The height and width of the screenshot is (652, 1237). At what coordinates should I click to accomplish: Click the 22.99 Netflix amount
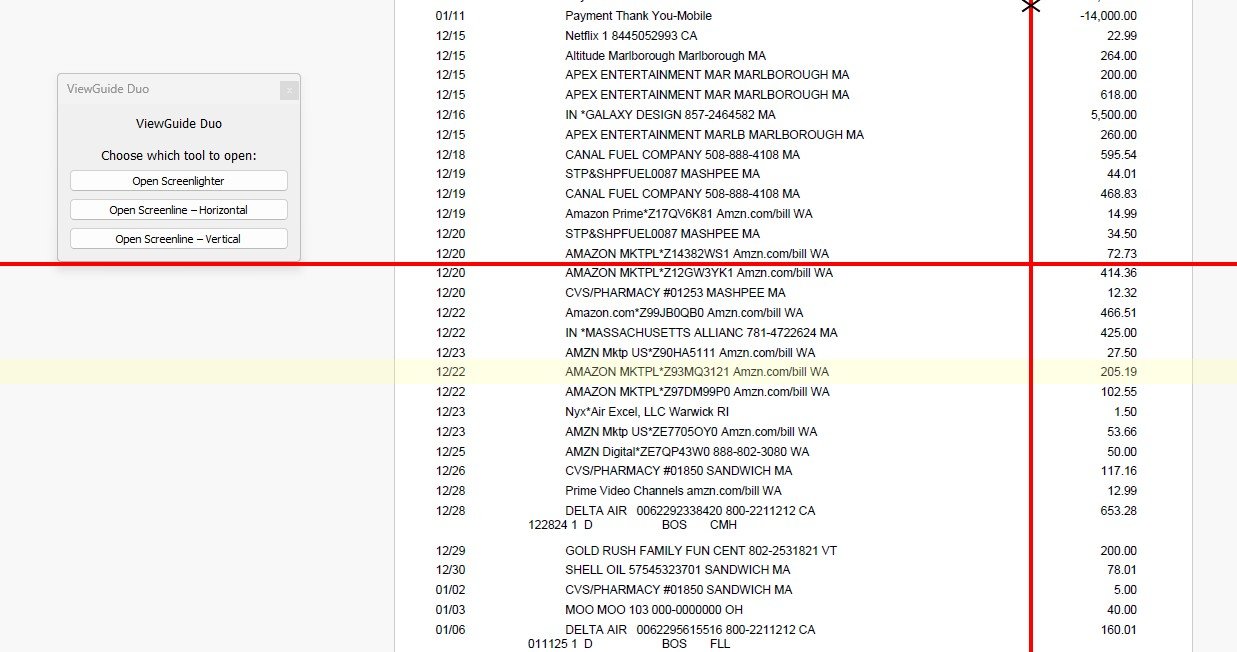1122,36
